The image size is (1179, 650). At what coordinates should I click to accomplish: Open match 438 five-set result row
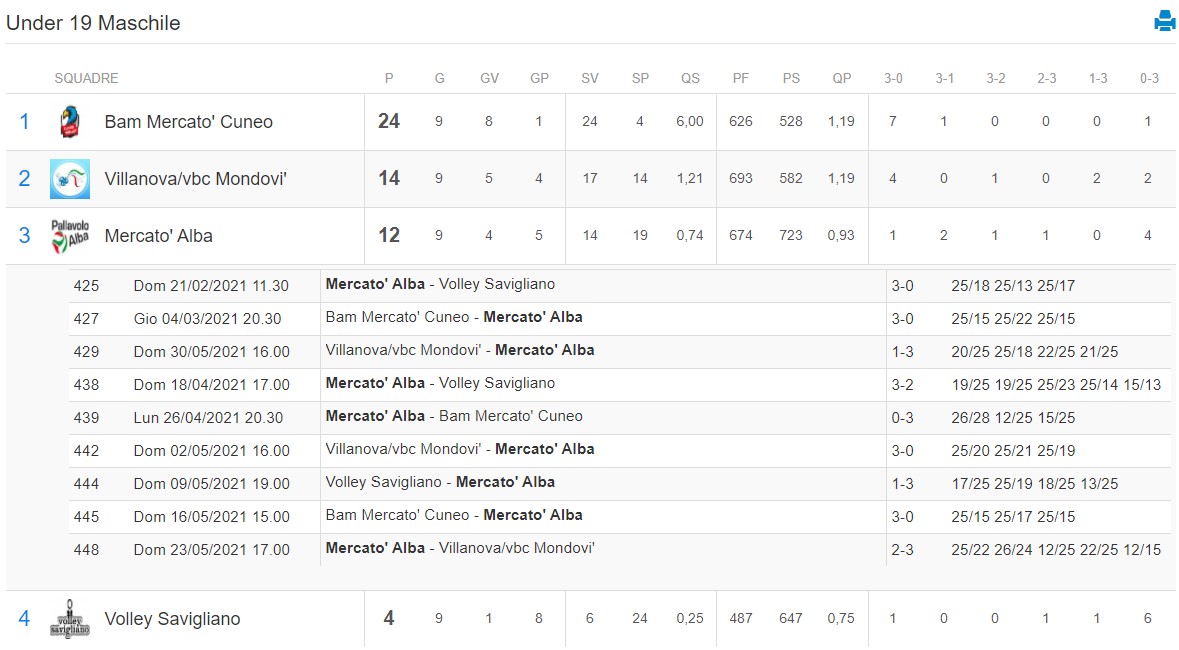(620, 385)
